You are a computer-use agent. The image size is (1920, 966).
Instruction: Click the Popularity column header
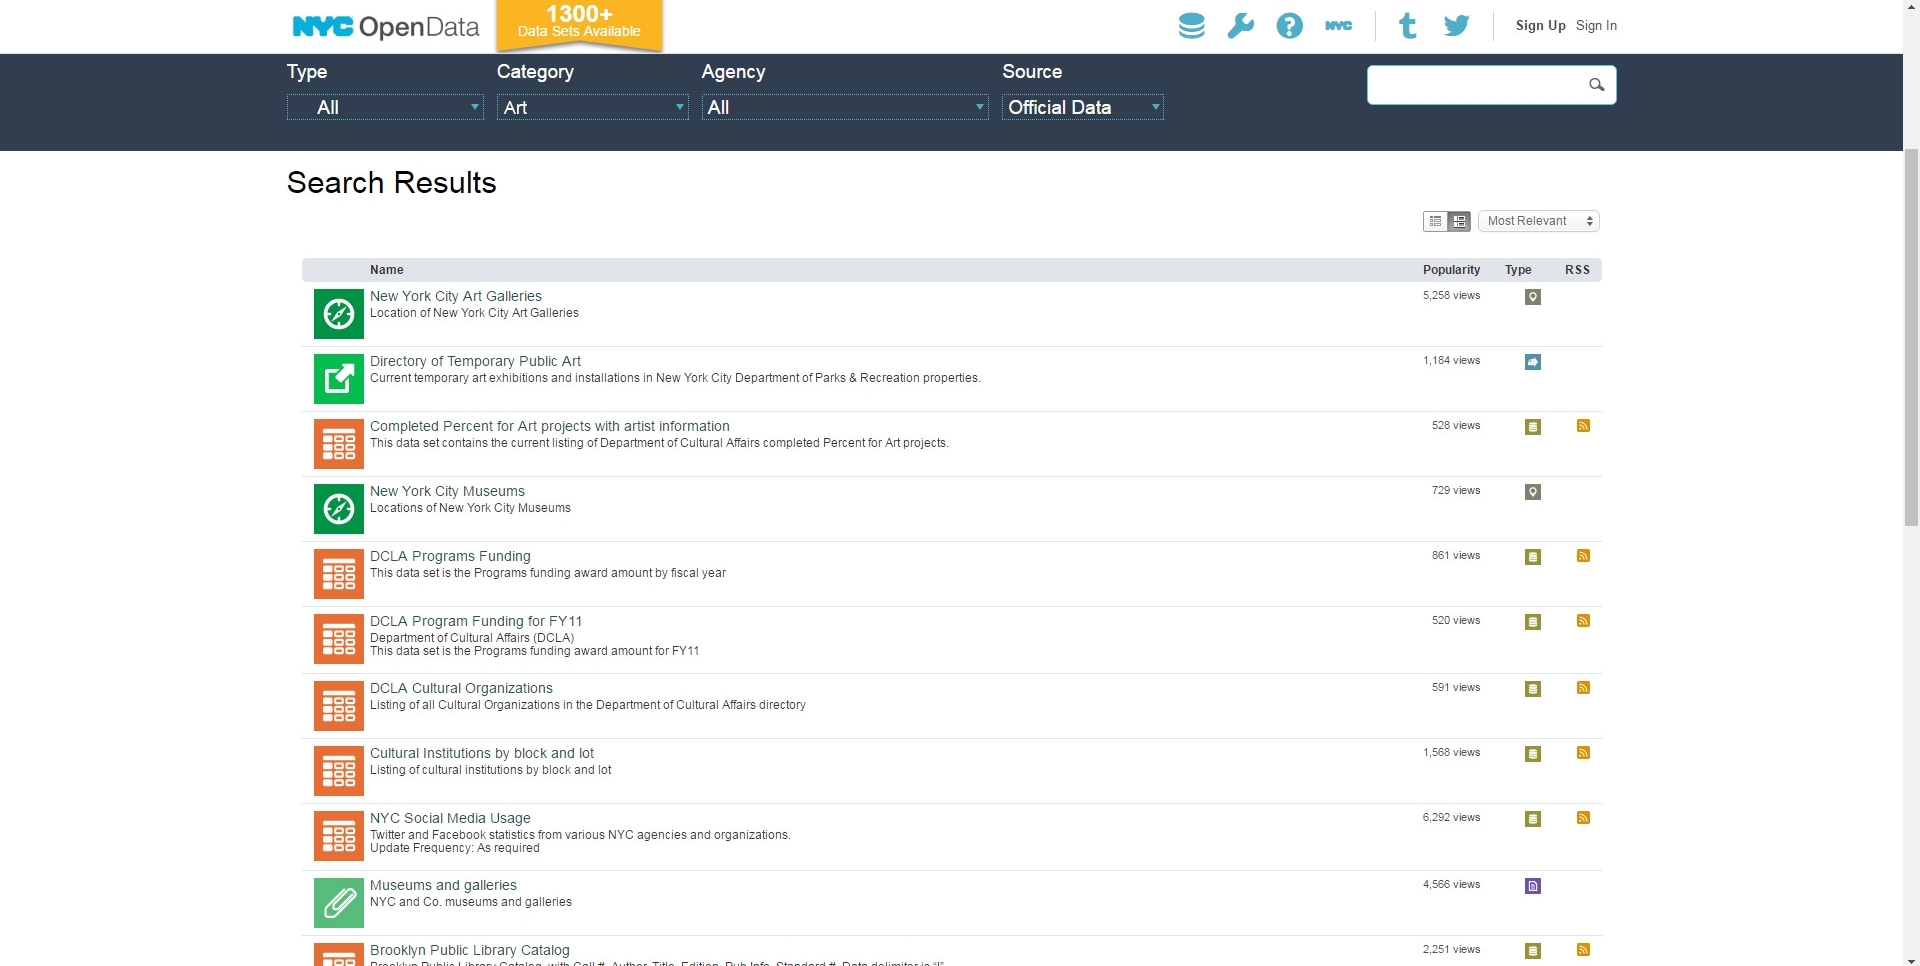1451,270
